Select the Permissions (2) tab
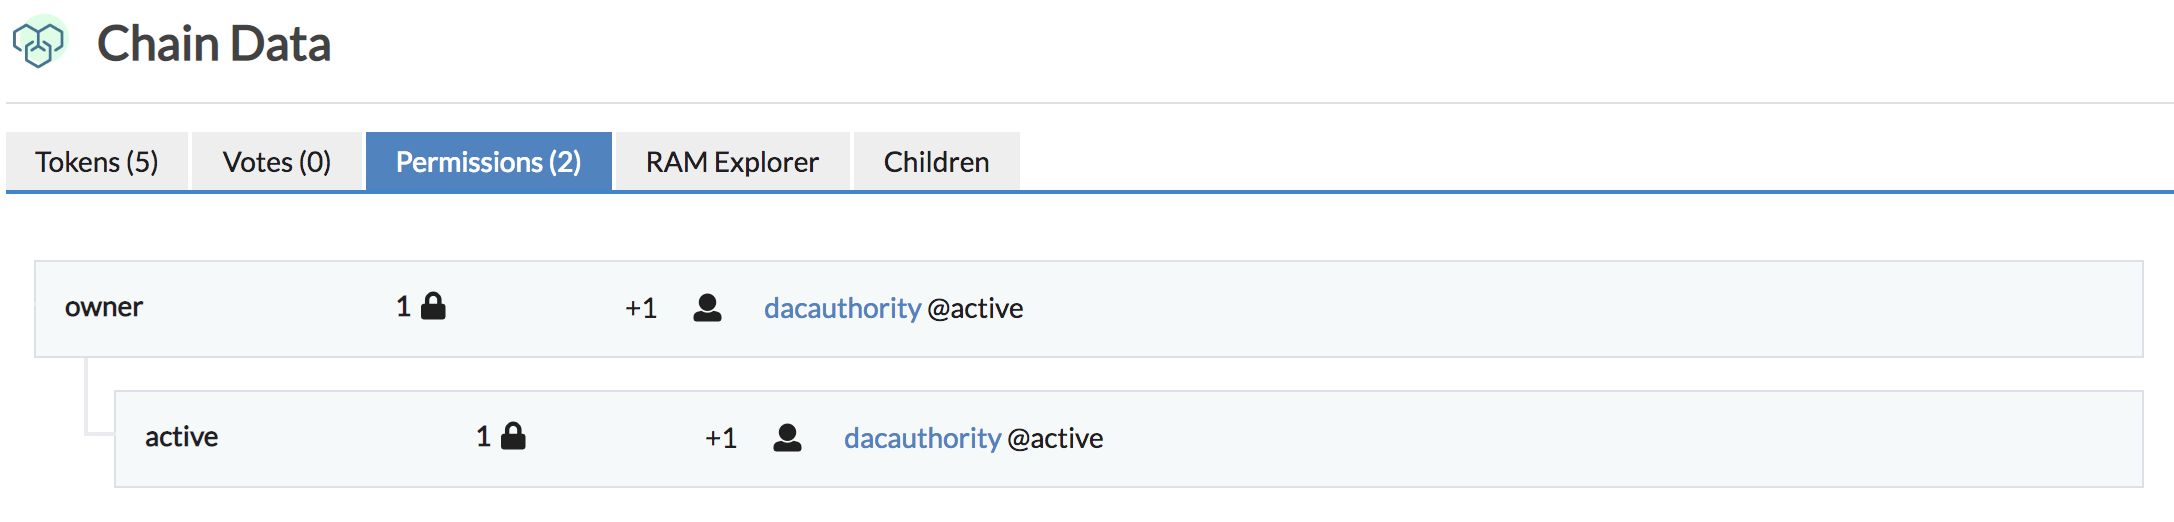The height and width of the screenshot is (522, 2174). tap(488, 162)
